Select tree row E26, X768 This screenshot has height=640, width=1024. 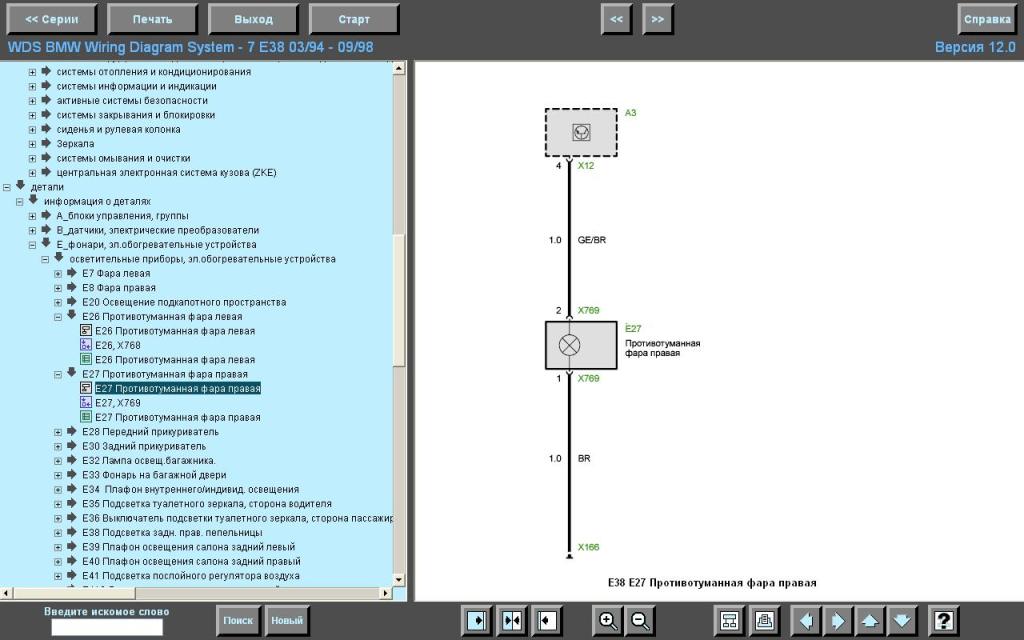pos(118,345)
